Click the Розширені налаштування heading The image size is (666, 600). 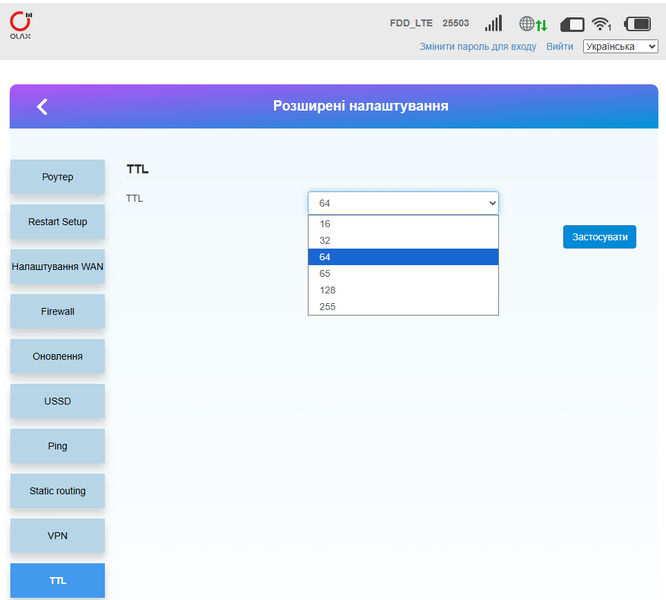click(360, 106)
